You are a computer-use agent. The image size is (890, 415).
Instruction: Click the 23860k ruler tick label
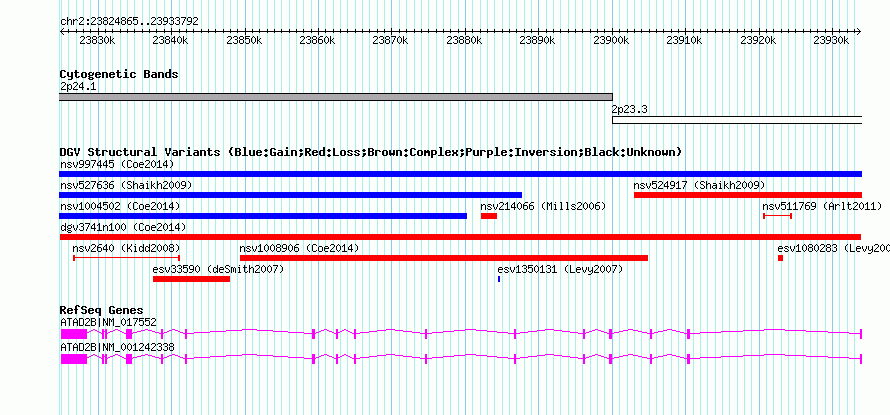pyautogui.click(x=318, y=40)
